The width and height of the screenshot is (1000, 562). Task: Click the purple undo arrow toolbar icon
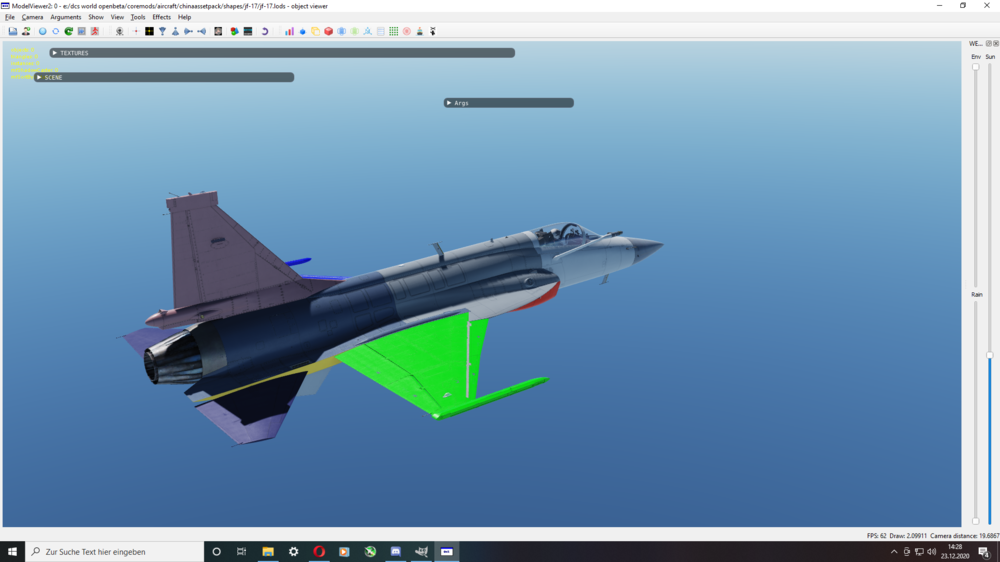pyautogui.click(x=265, y=31)
